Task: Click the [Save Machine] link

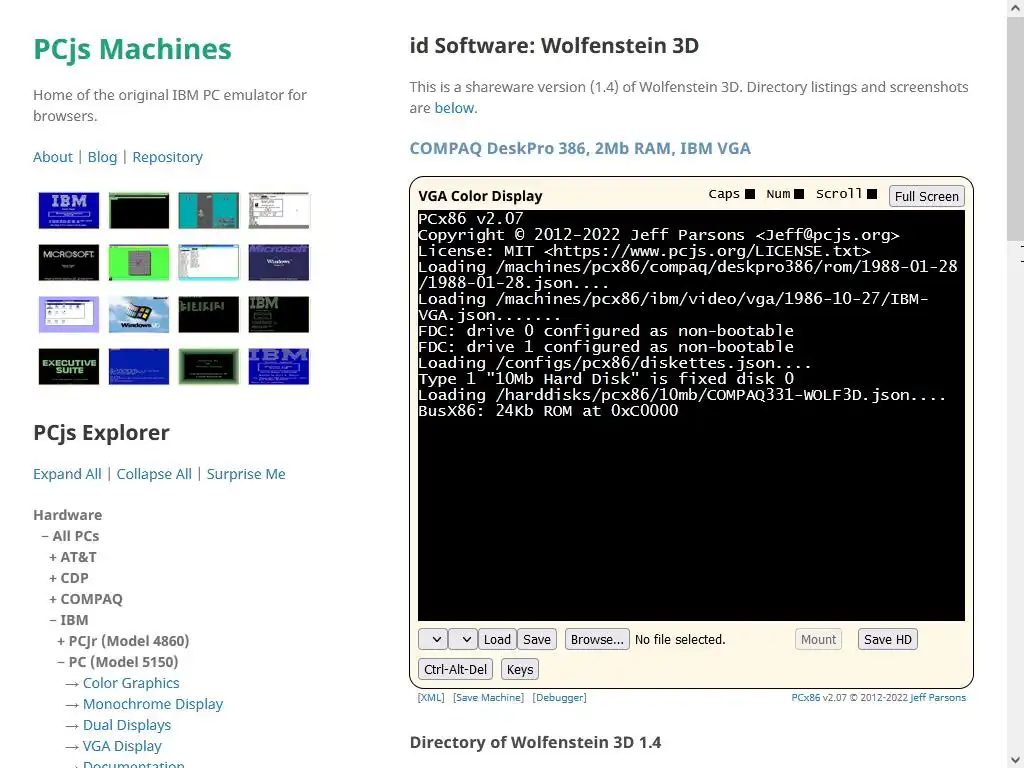Action: [488, 697]
